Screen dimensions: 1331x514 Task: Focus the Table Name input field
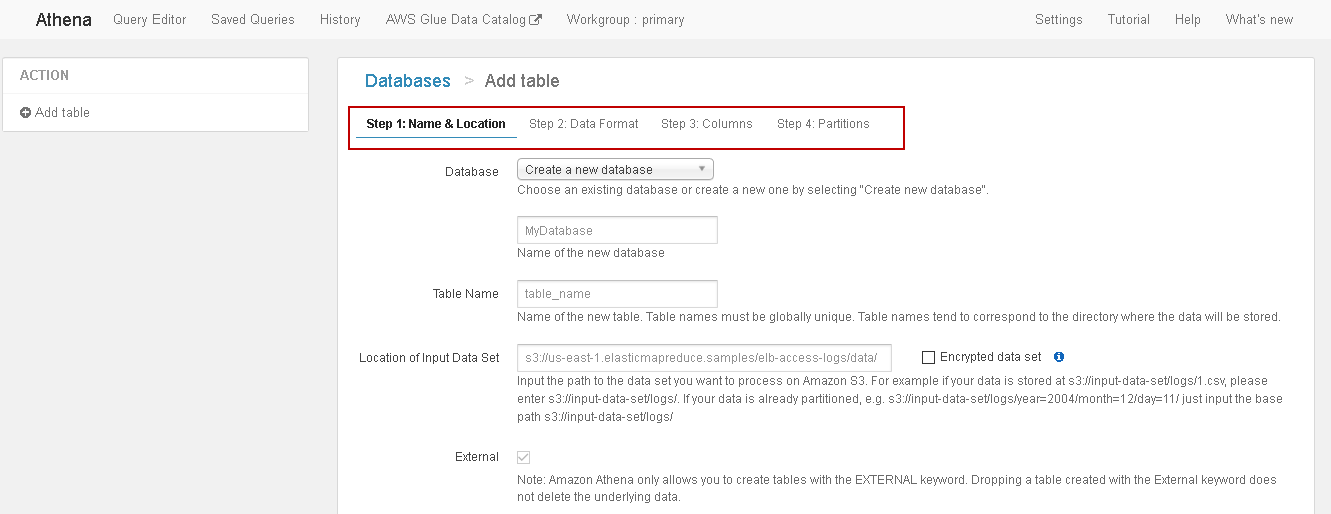[617, 294]
